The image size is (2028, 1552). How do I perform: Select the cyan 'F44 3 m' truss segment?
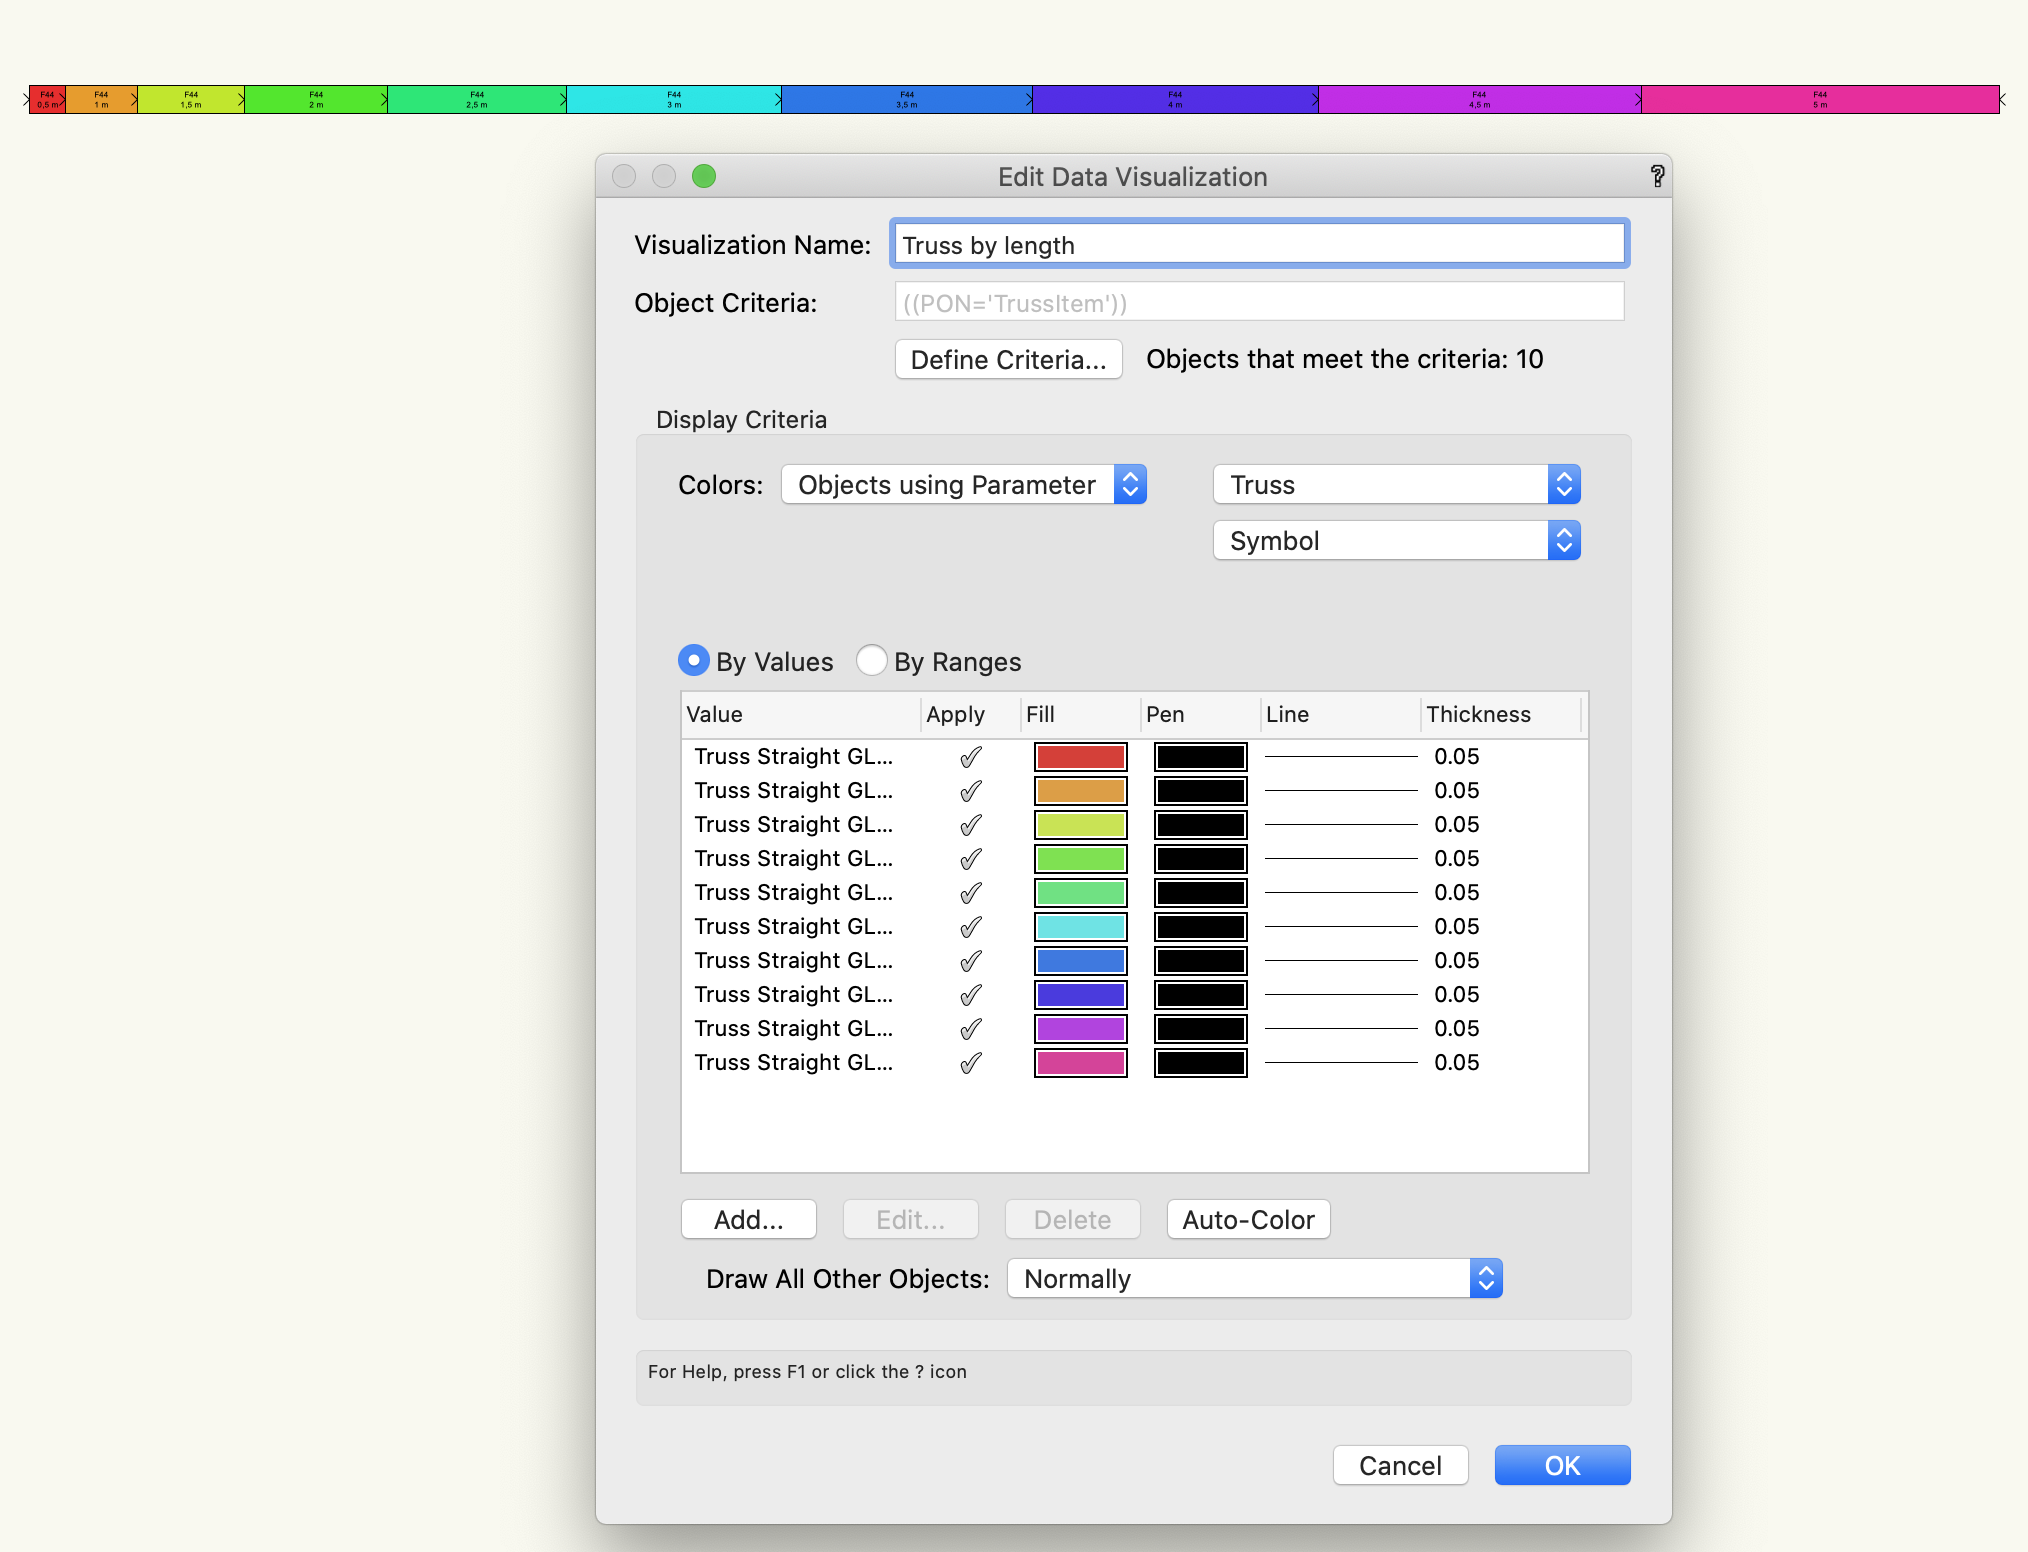(x=673, y=99)
